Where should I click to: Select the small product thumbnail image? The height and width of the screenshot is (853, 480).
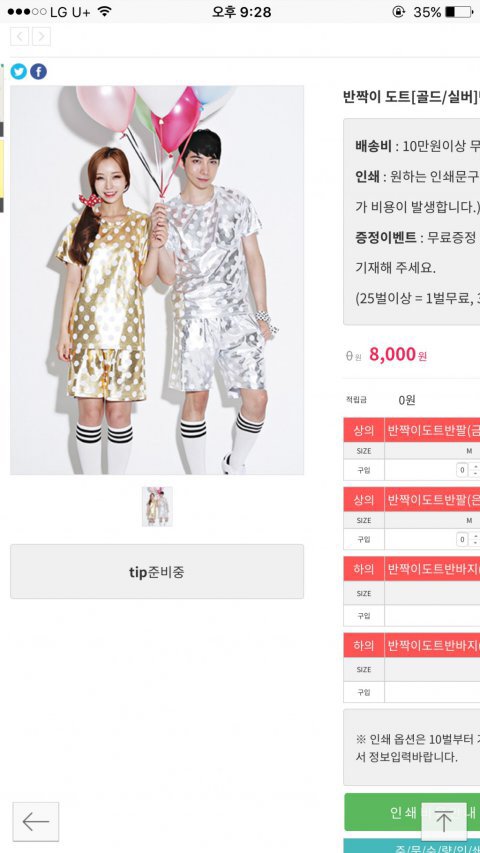pos(157,506)
